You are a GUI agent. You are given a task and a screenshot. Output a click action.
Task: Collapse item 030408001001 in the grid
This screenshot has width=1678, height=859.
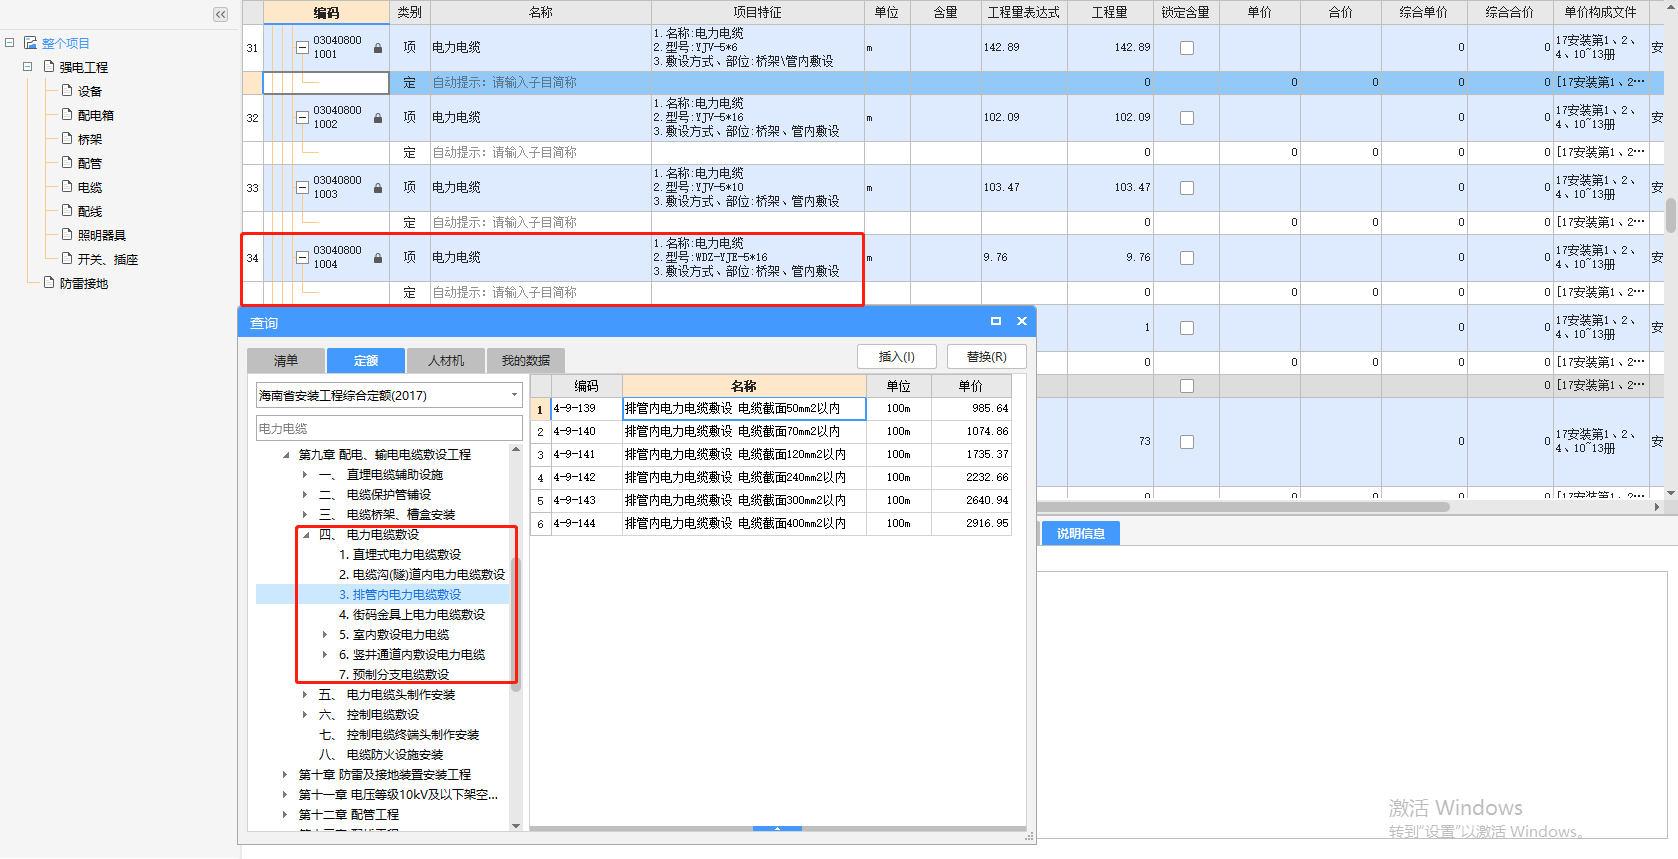[x=302, y=47]
